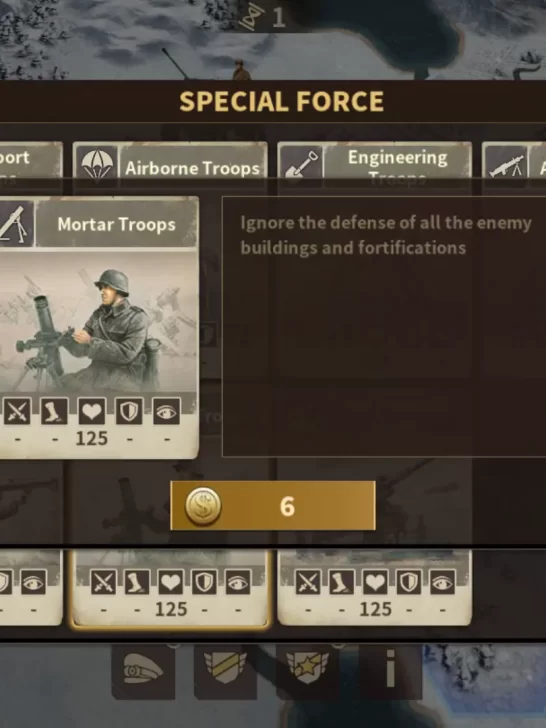Select the highlighted lower unit card
Image resolution: width=546 pixels, height=728 pixels.
click(x=170, y=589)
